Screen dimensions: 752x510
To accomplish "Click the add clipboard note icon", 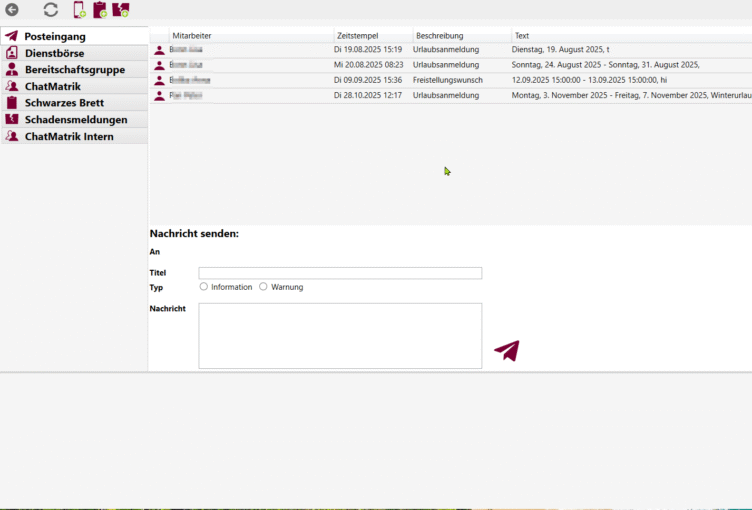I will pyautogui.click(x=100, y=10).
